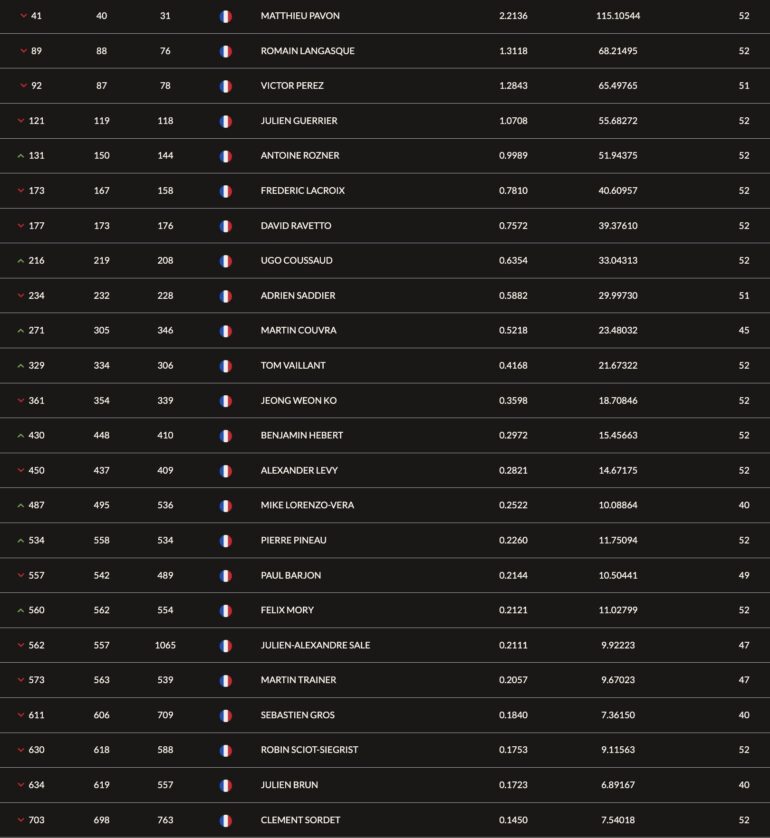
Task: Click the flag icon next to Victor Perez
Action: coord(225,87)
